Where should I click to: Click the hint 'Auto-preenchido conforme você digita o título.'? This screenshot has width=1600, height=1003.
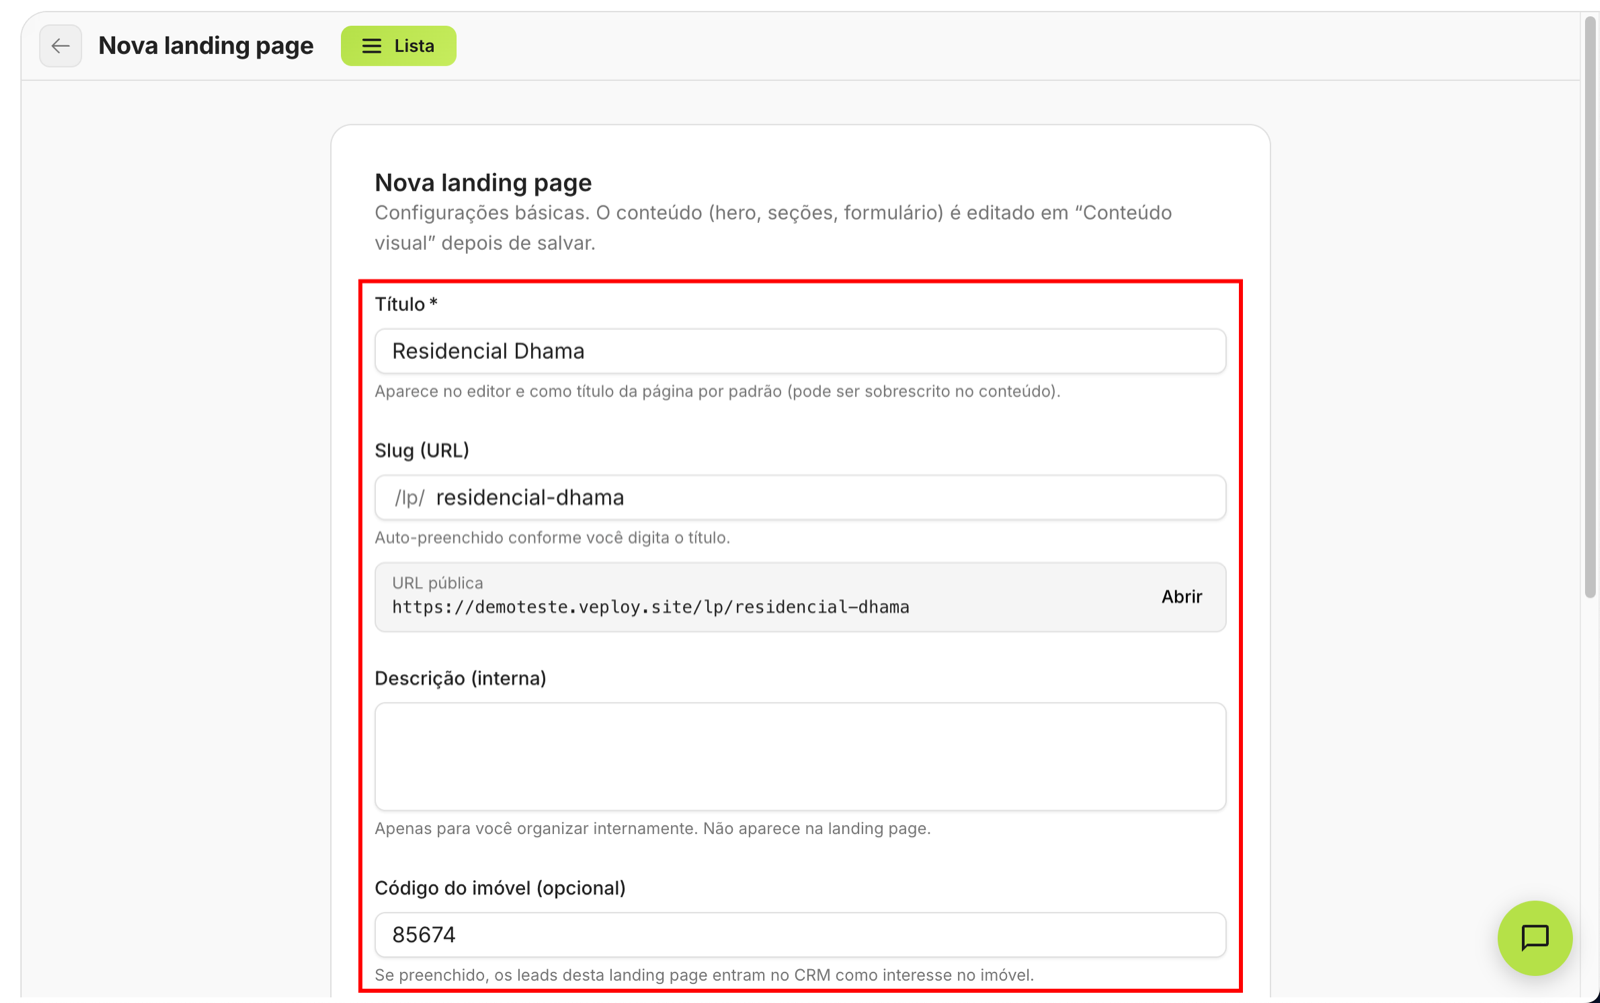tap(552, 538)
